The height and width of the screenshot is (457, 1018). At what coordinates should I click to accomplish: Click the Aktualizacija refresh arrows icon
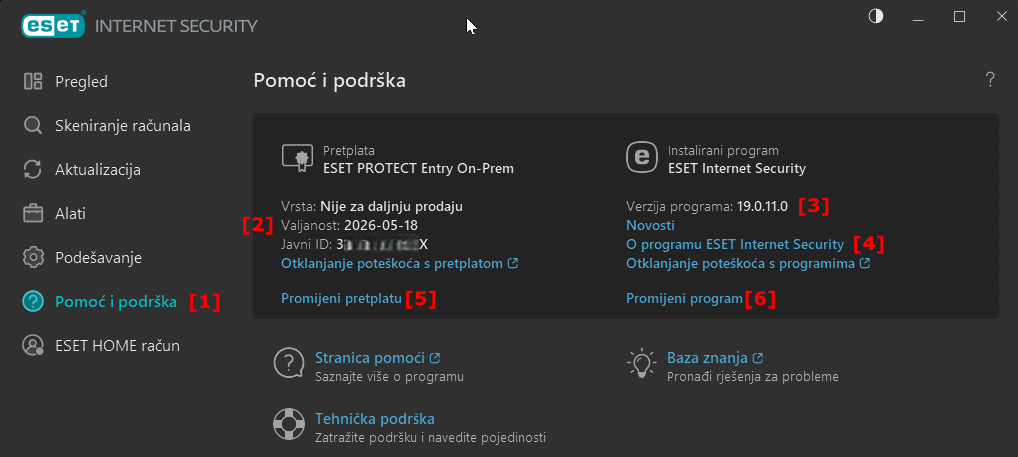[x=33, y=170]
